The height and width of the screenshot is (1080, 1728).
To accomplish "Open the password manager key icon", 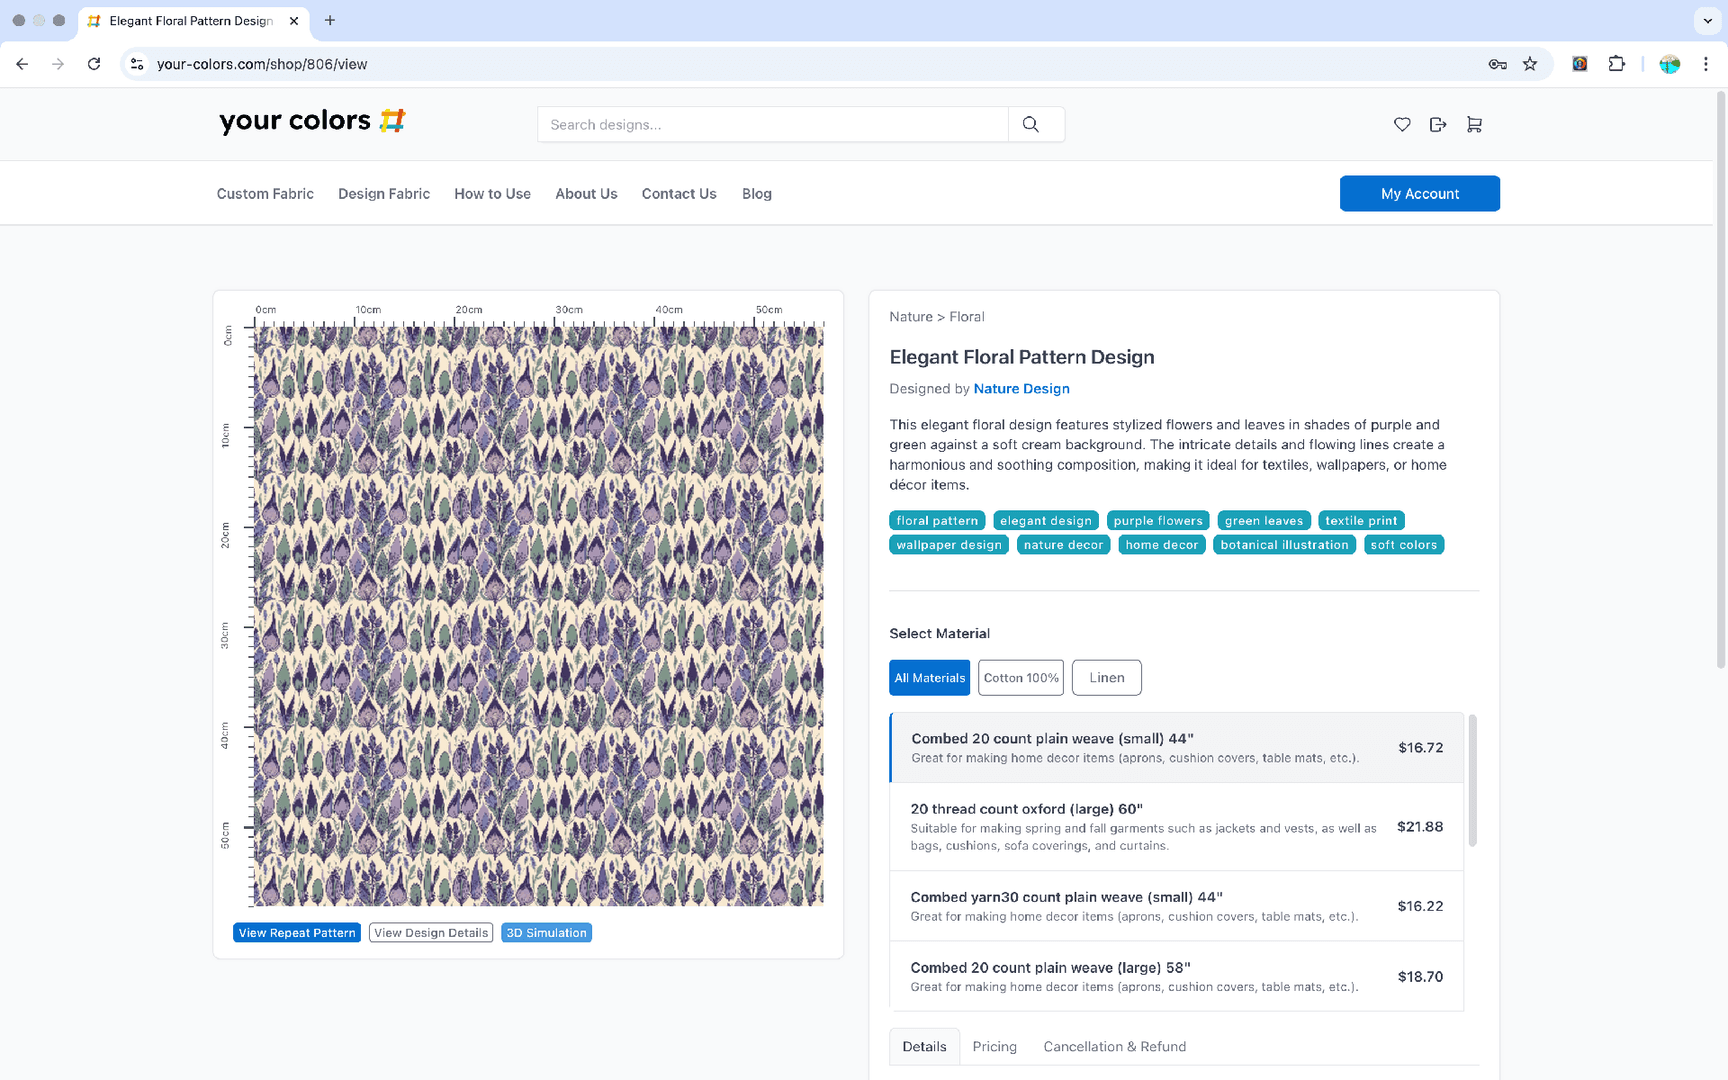I will pyautogui.click(x=1497, y=64).
